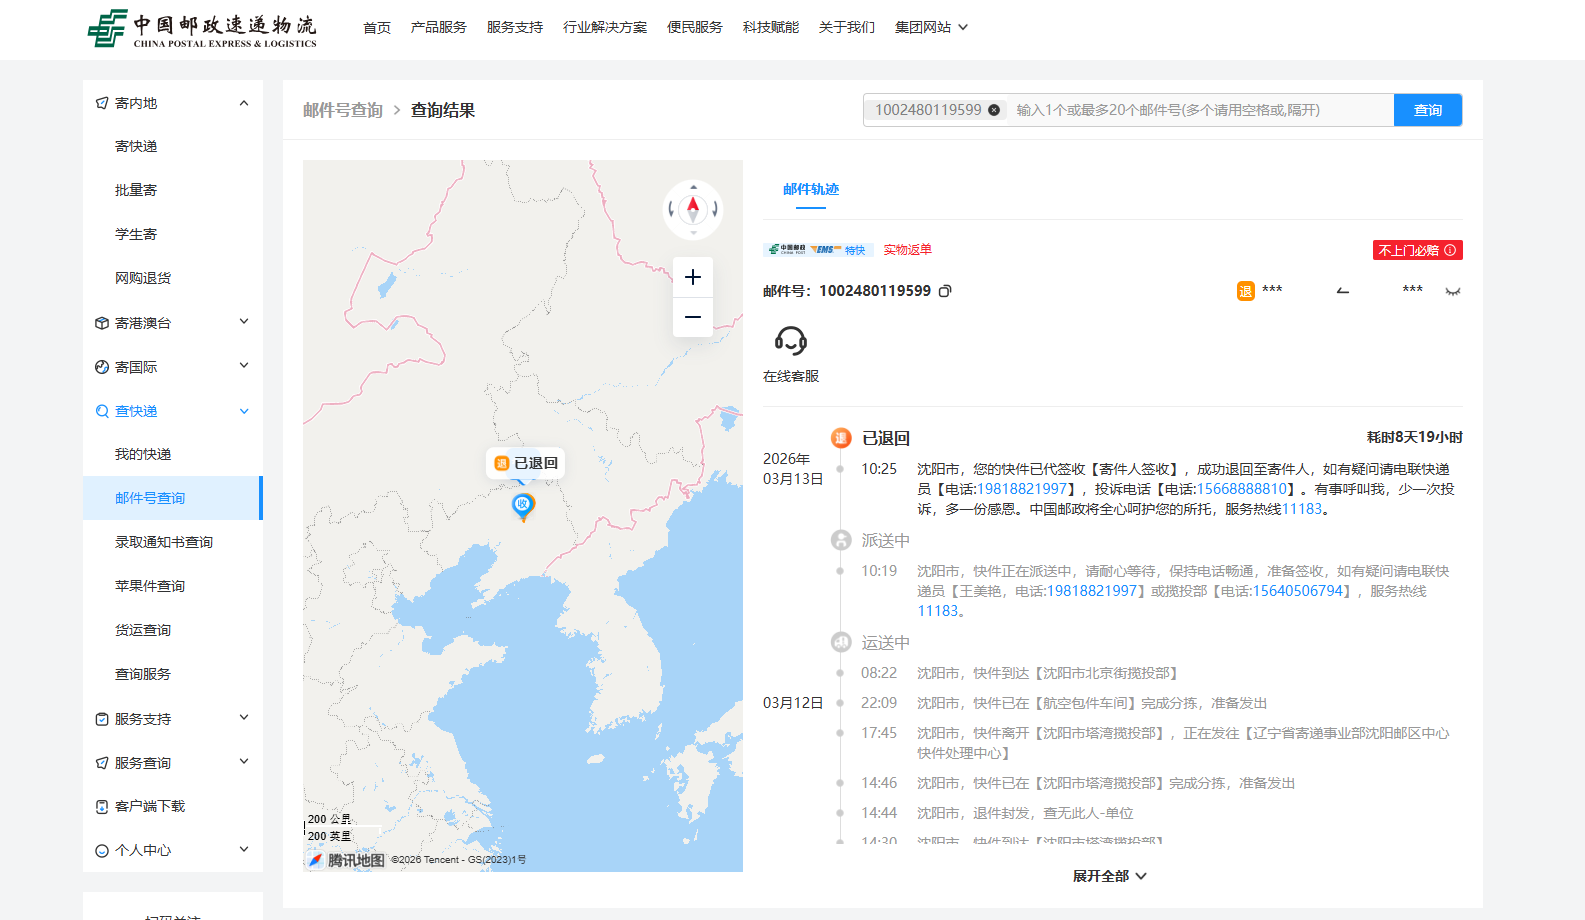Remove the 1002480119599 tag from search
This screenshot has width=1585, height=920.
coord(994,110)
